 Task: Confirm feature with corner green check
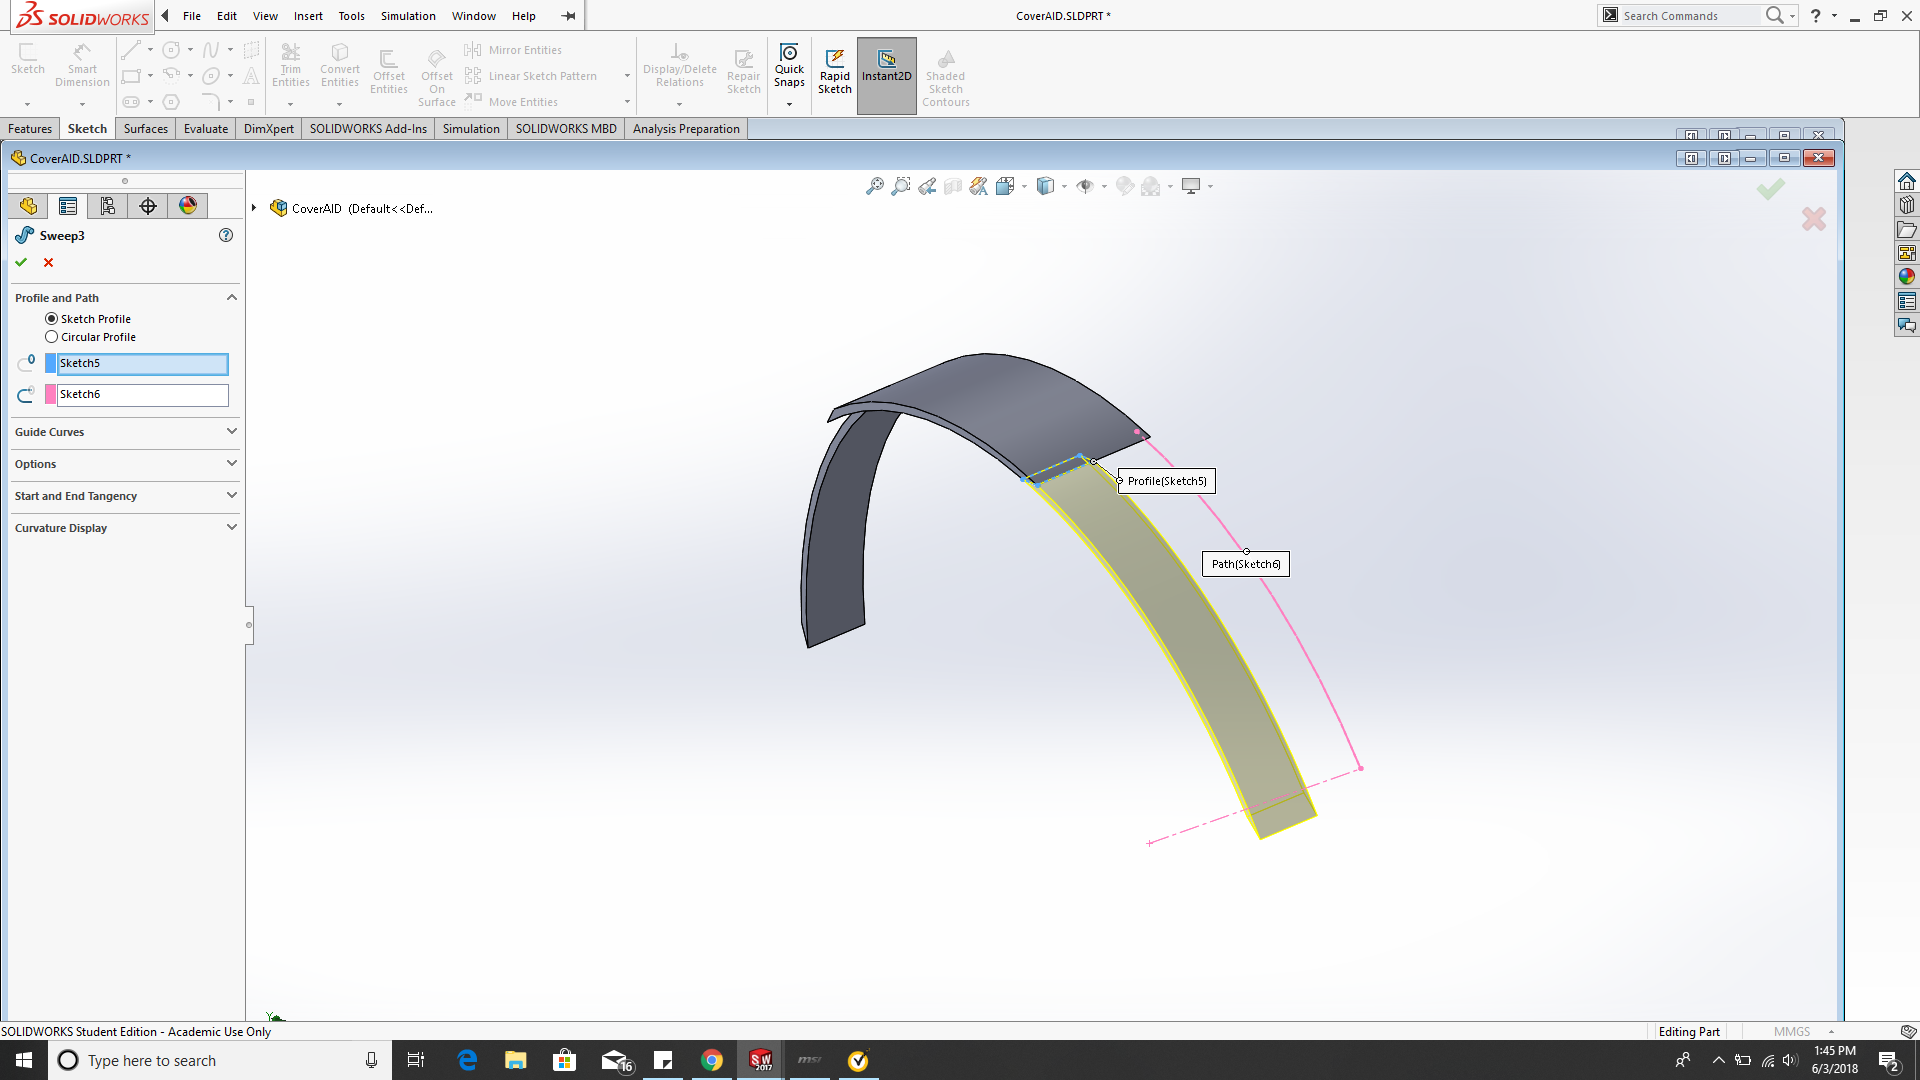click(x=1770, y=189)
